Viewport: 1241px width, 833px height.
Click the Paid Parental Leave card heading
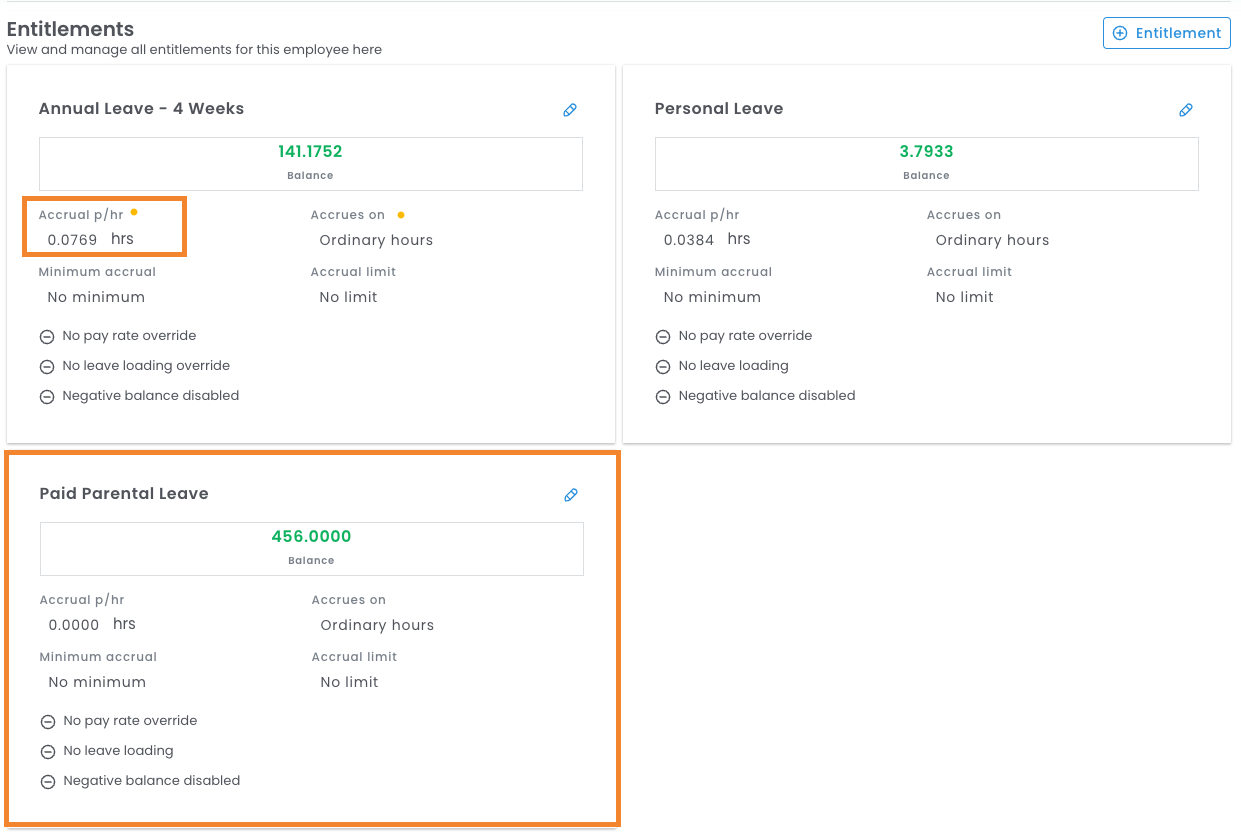pos(124,494)
